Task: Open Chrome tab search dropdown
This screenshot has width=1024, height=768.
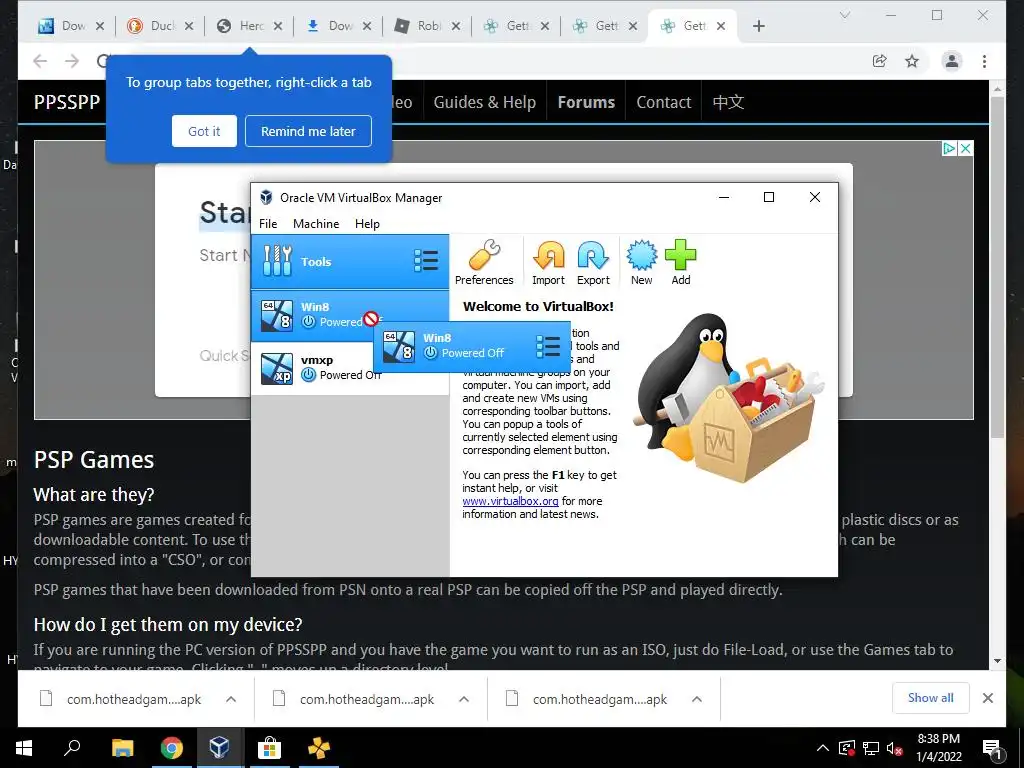Action: pos(844,15)
